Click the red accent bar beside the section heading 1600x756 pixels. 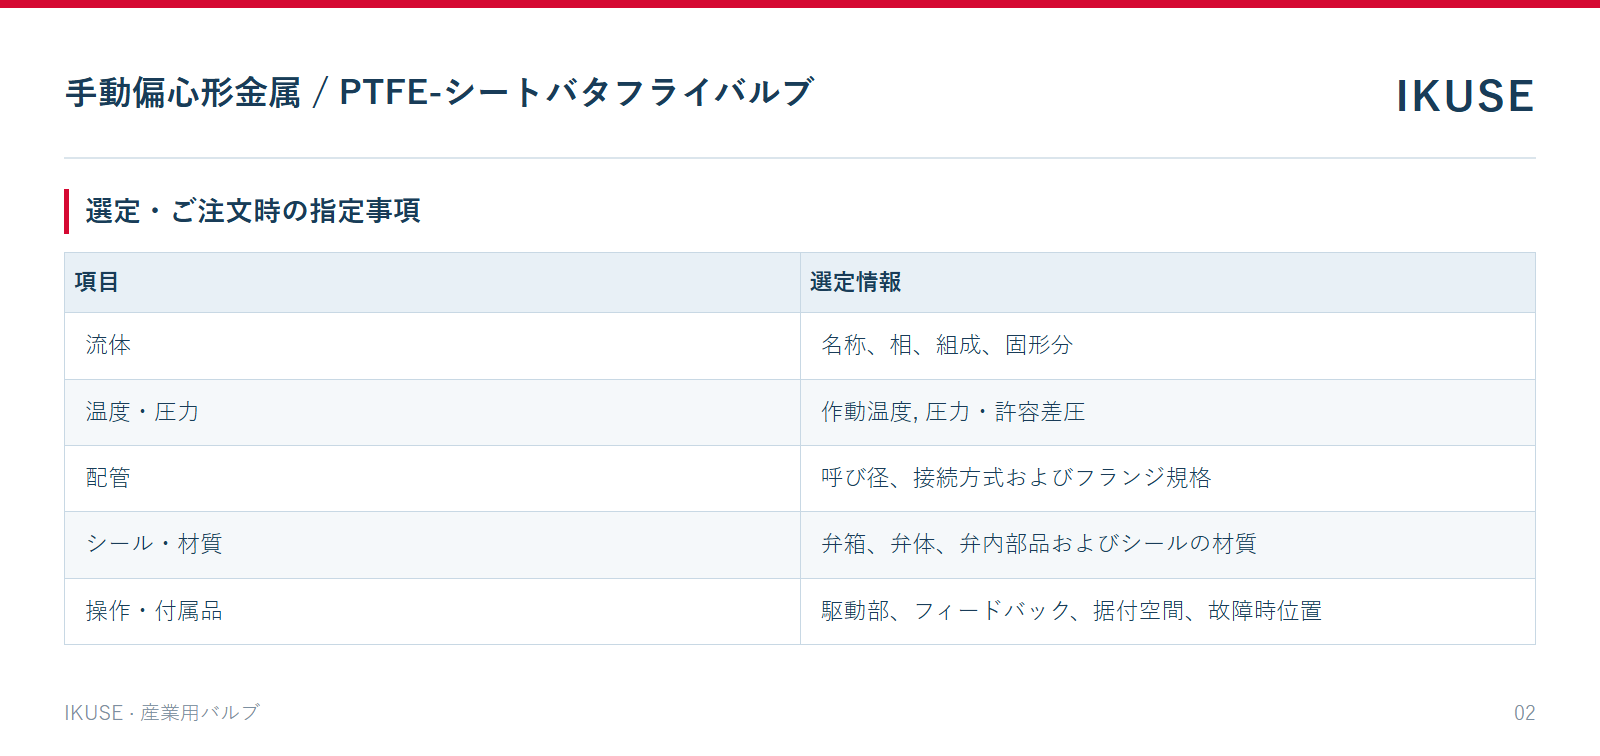tap(67, 211)
